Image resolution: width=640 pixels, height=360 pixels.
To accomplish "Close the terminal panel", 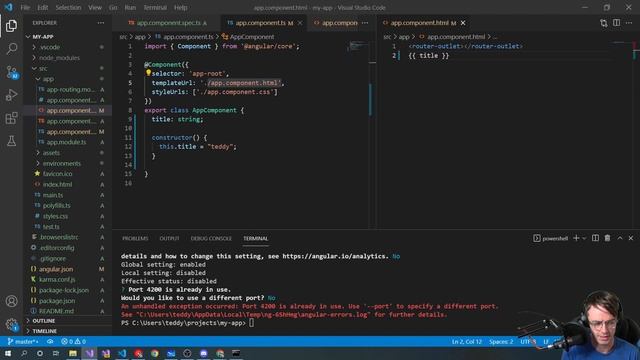I will click(631, 238).
